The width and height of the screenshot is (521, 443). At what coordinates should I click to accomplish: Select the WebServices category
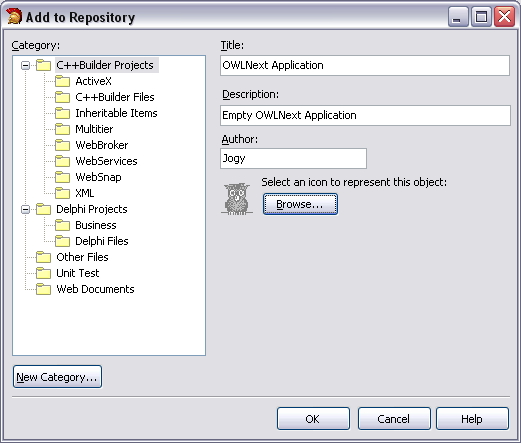pos(106,161)
